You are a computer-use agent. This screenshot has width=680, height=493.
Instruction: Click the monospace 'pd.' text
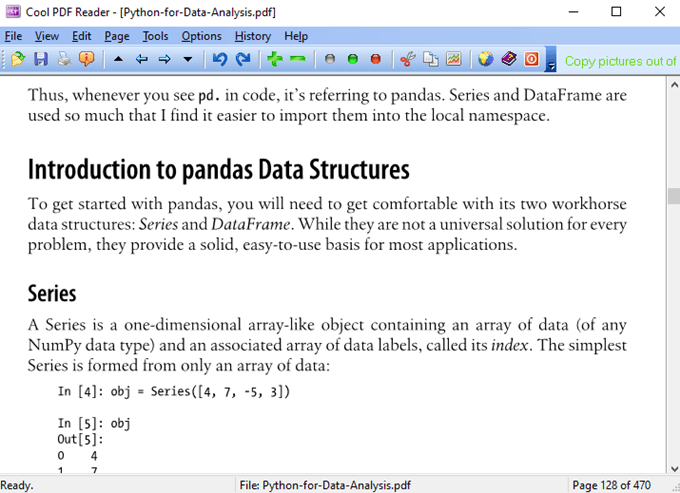[209, 96]
